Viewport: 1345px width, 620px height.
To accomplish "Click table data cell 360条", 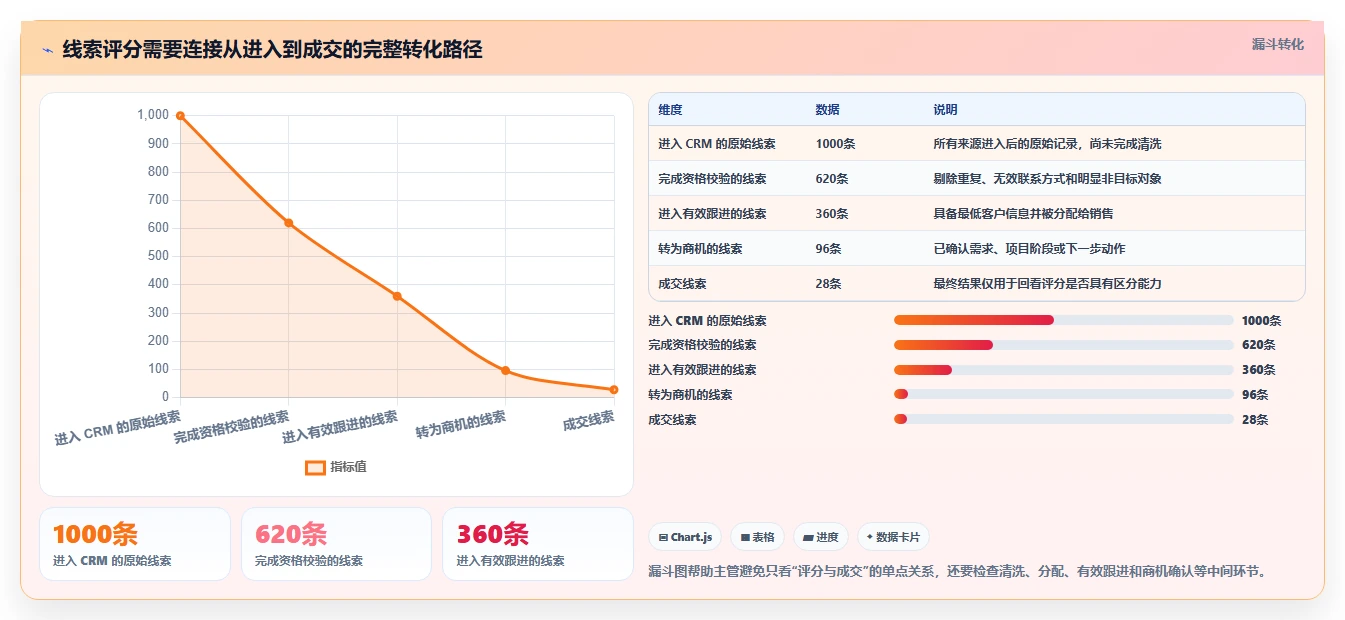I will [x=832, y=214].
